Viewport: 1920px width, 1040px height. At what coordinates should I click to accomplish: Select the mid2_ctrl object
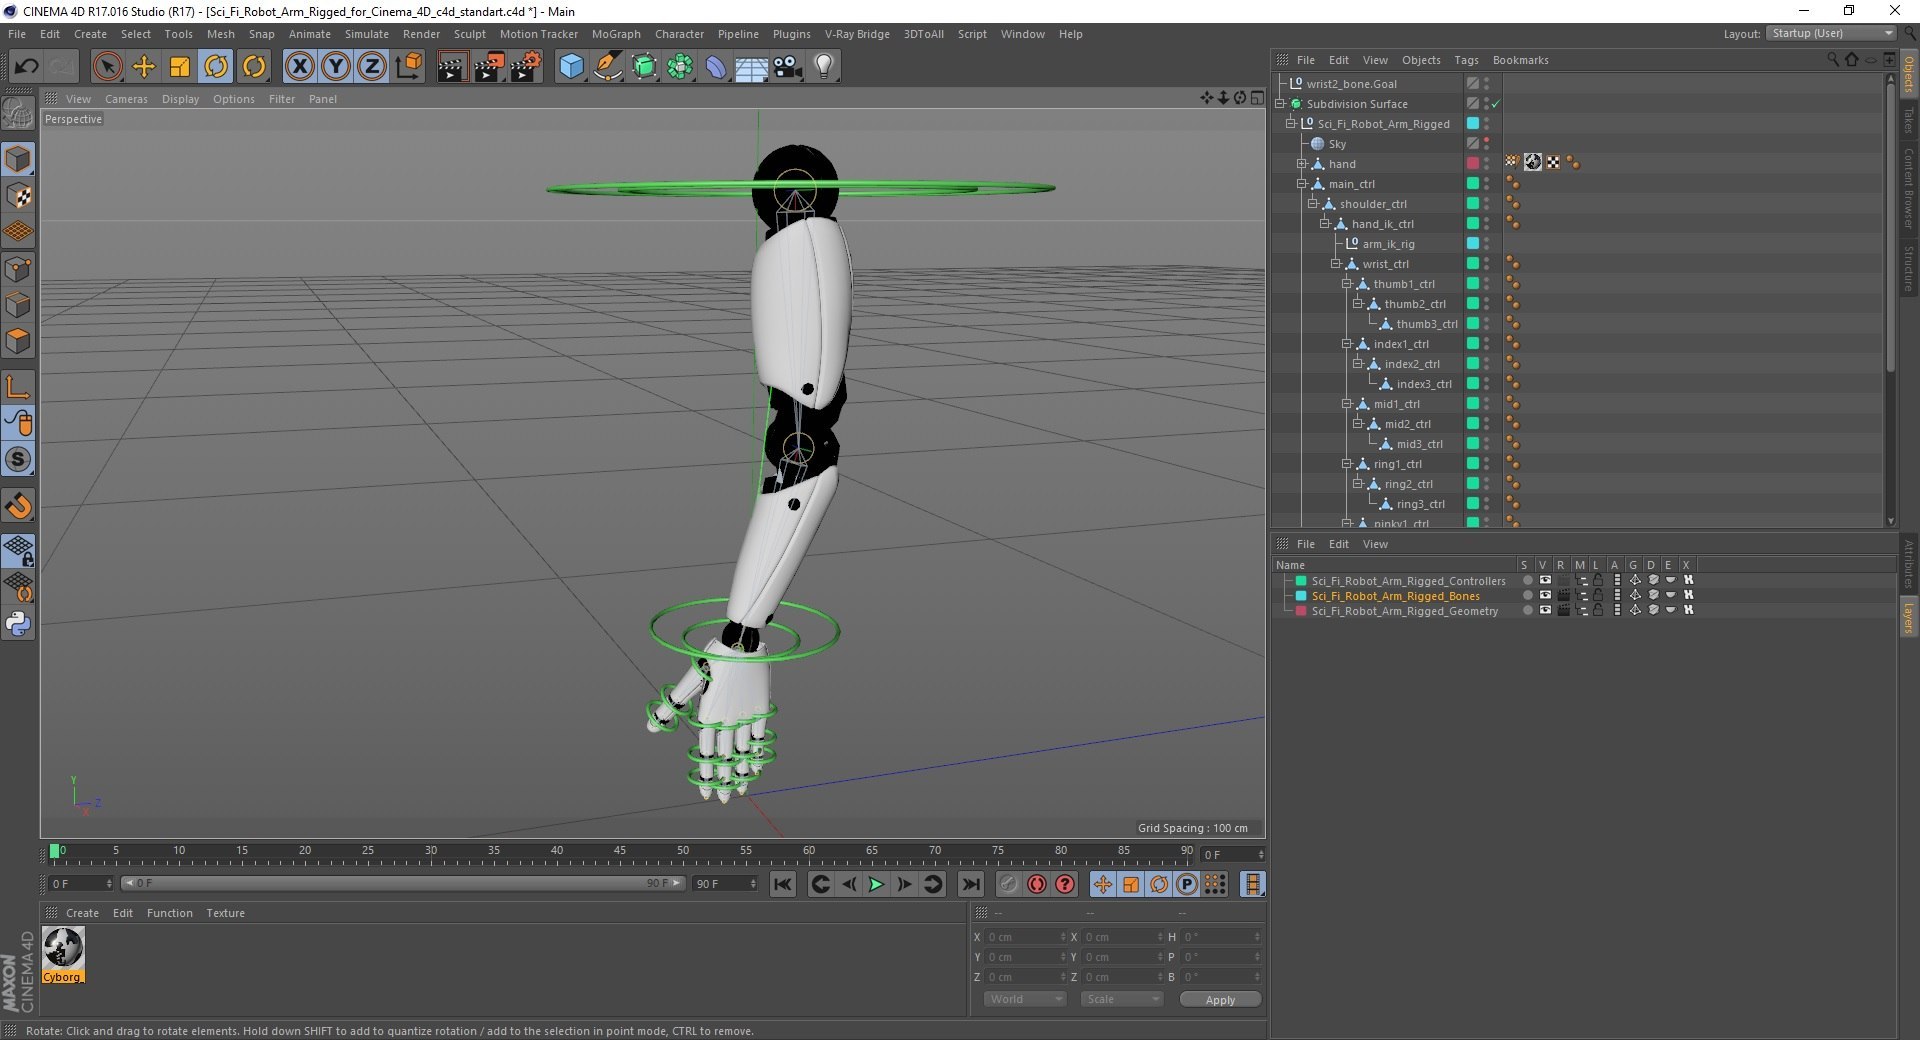[x=1407, y=424]
